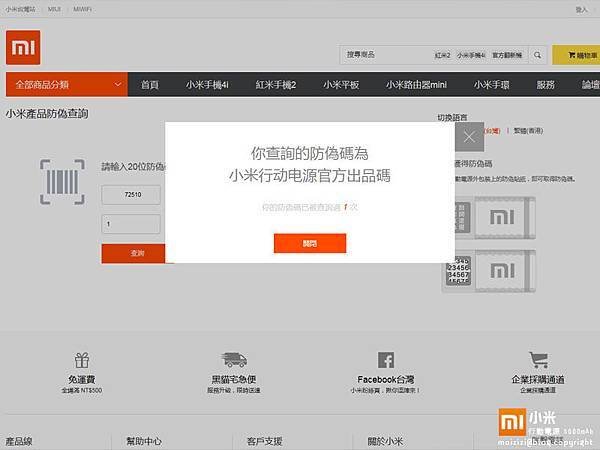Click the MiWiFi link in top bar

pyautogui.click(x=82, y=9)
